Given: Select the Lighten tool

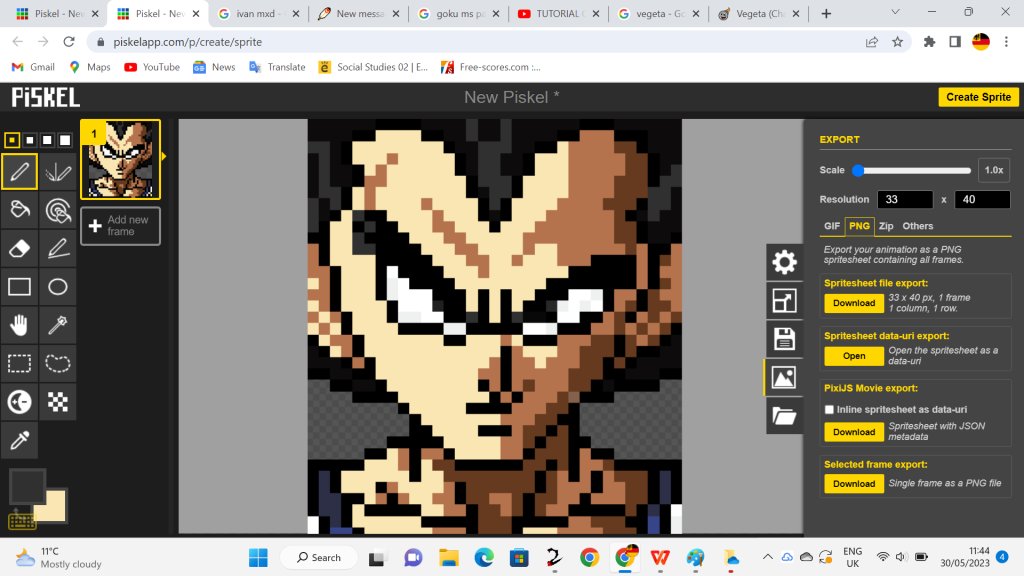Looking at the screenshot, I should (20, 402).
